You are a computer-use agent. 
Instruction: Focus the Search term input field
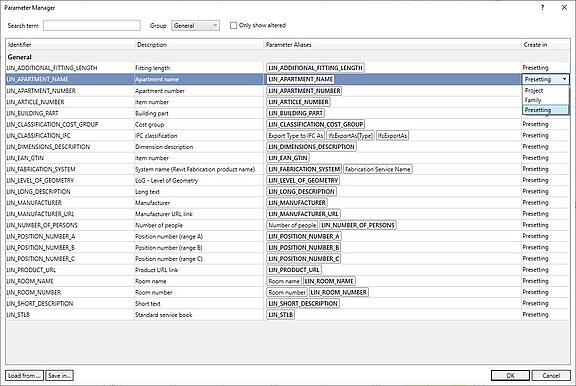92,25
